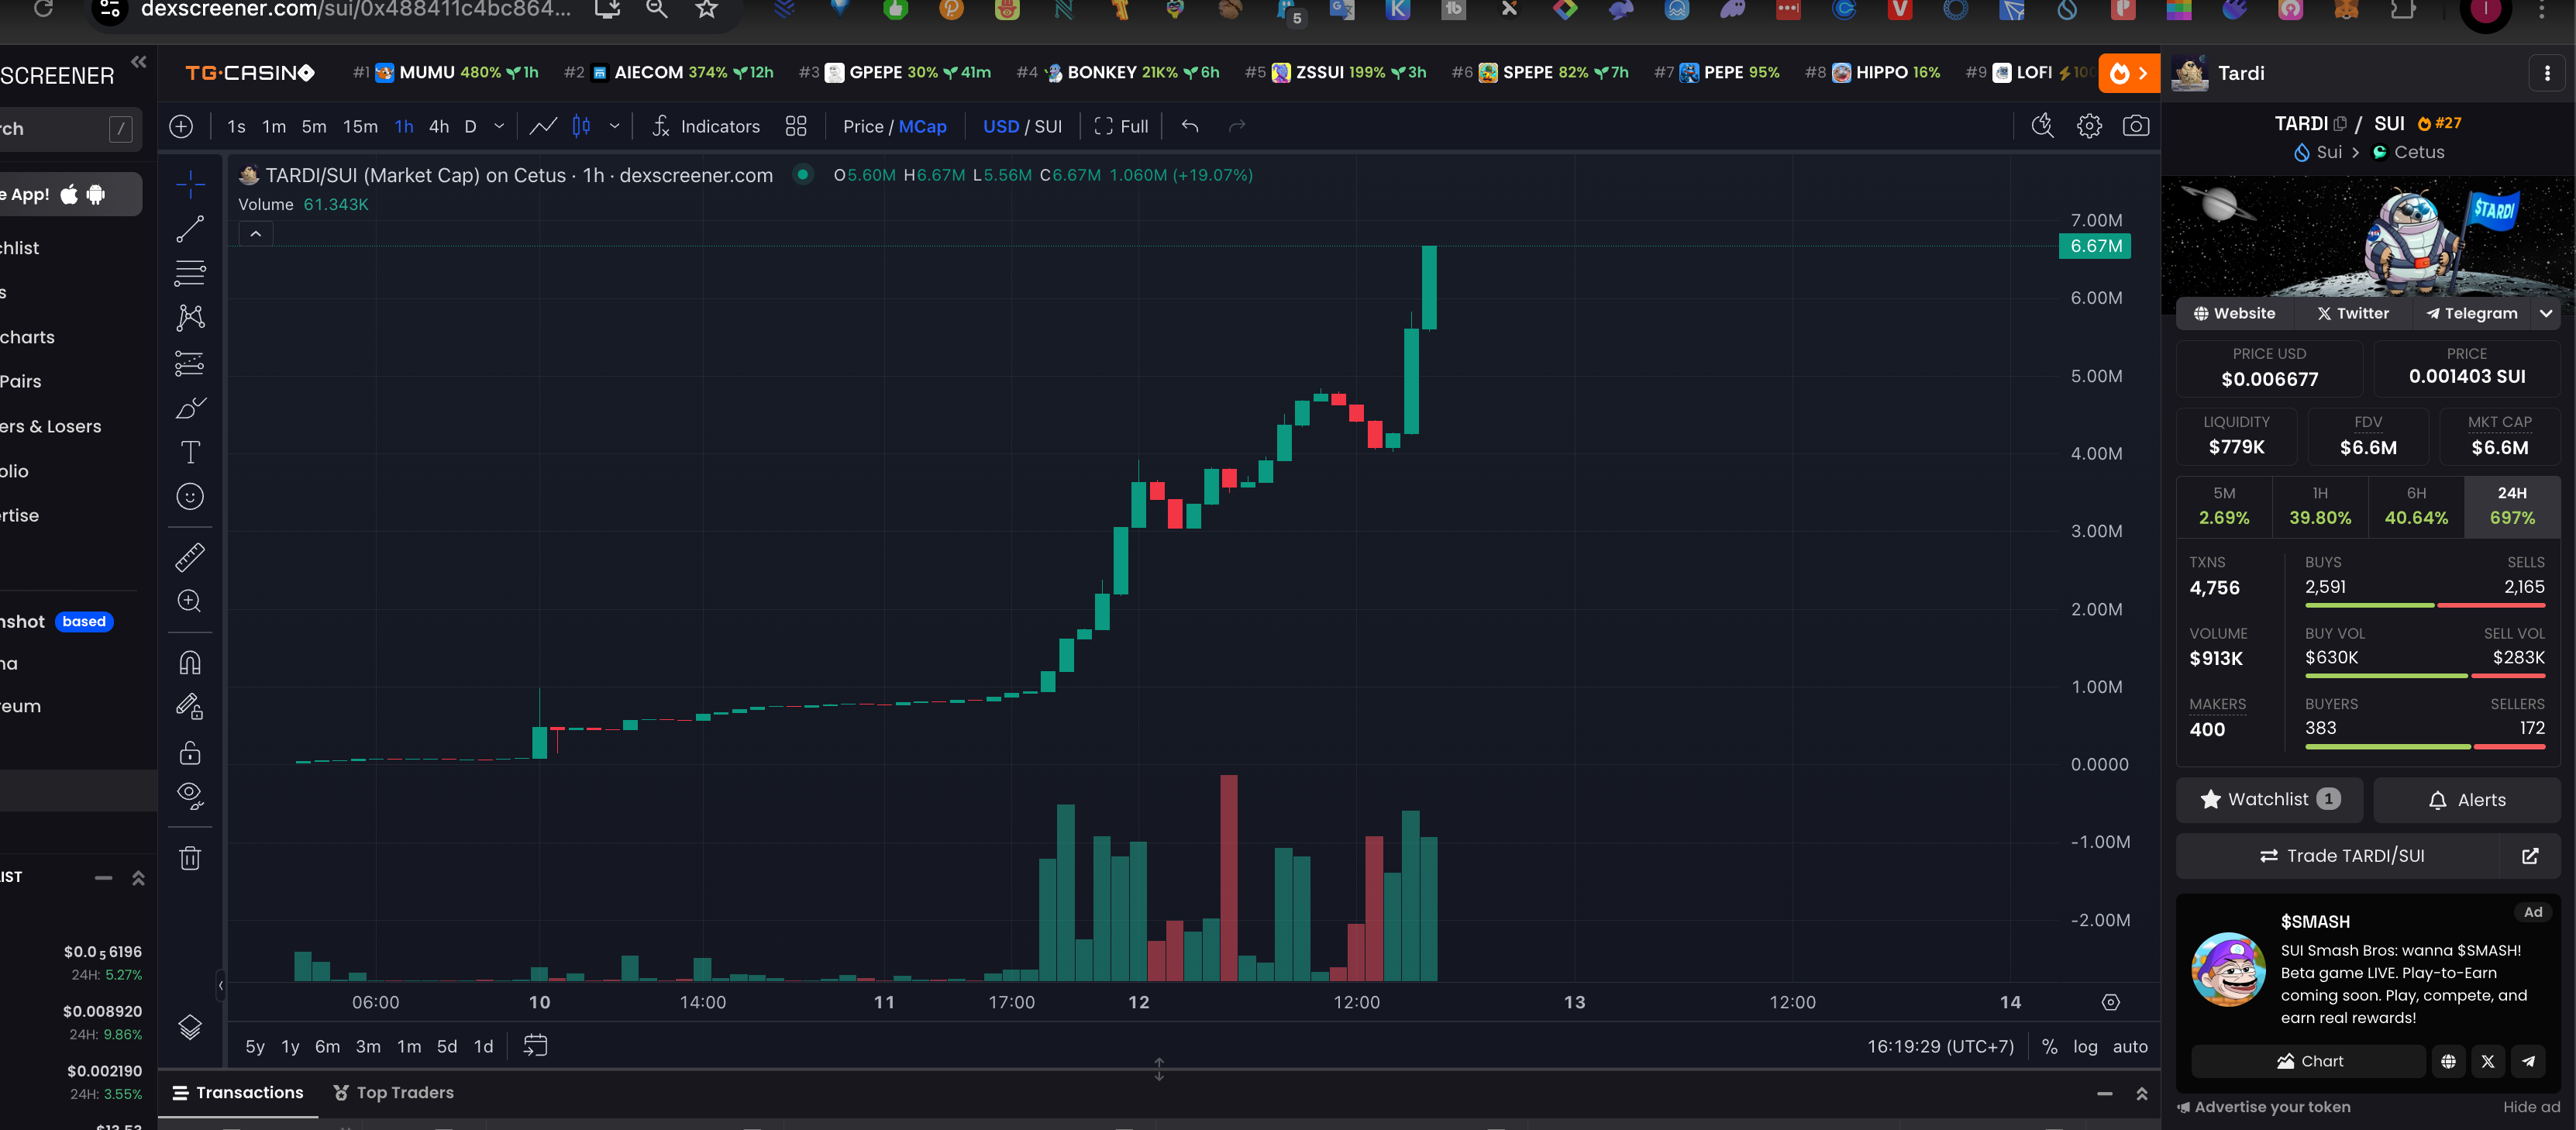Expand the timeframe dropdown after D
Viewport: 2576px width, 1130px height.
(499, 126)
